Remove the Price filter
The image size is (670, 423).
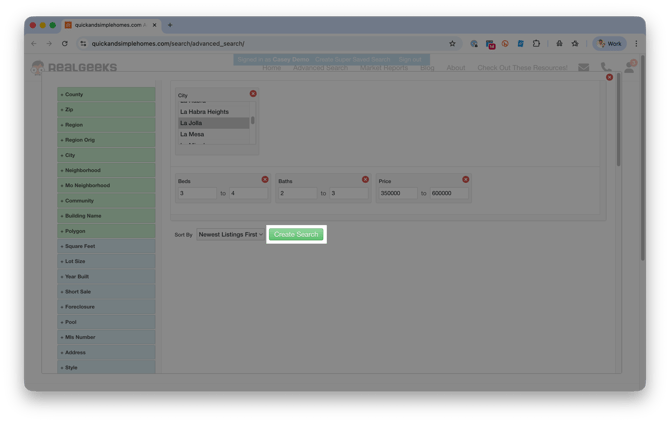(466, 179)
